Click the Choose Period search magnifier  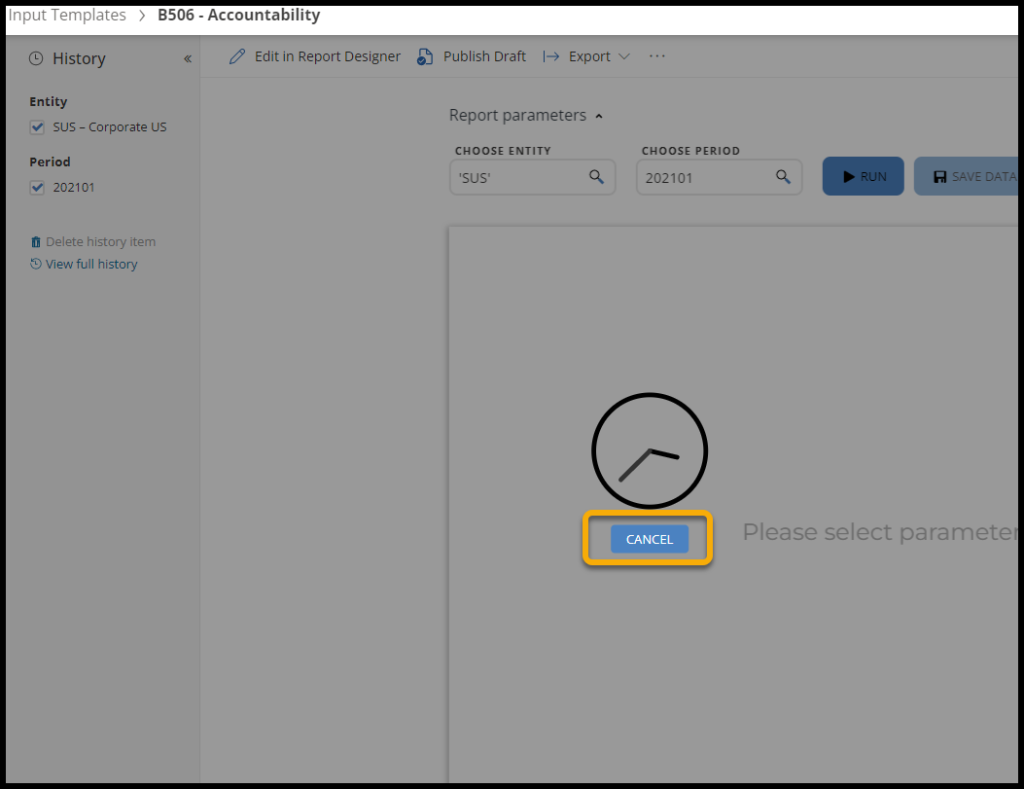(783, 177)
